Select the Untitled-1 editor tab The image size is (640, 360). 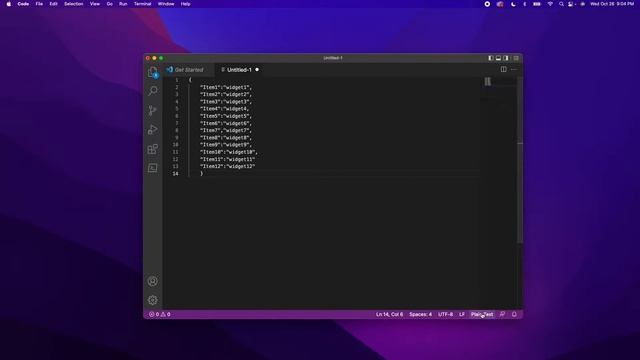239,70
